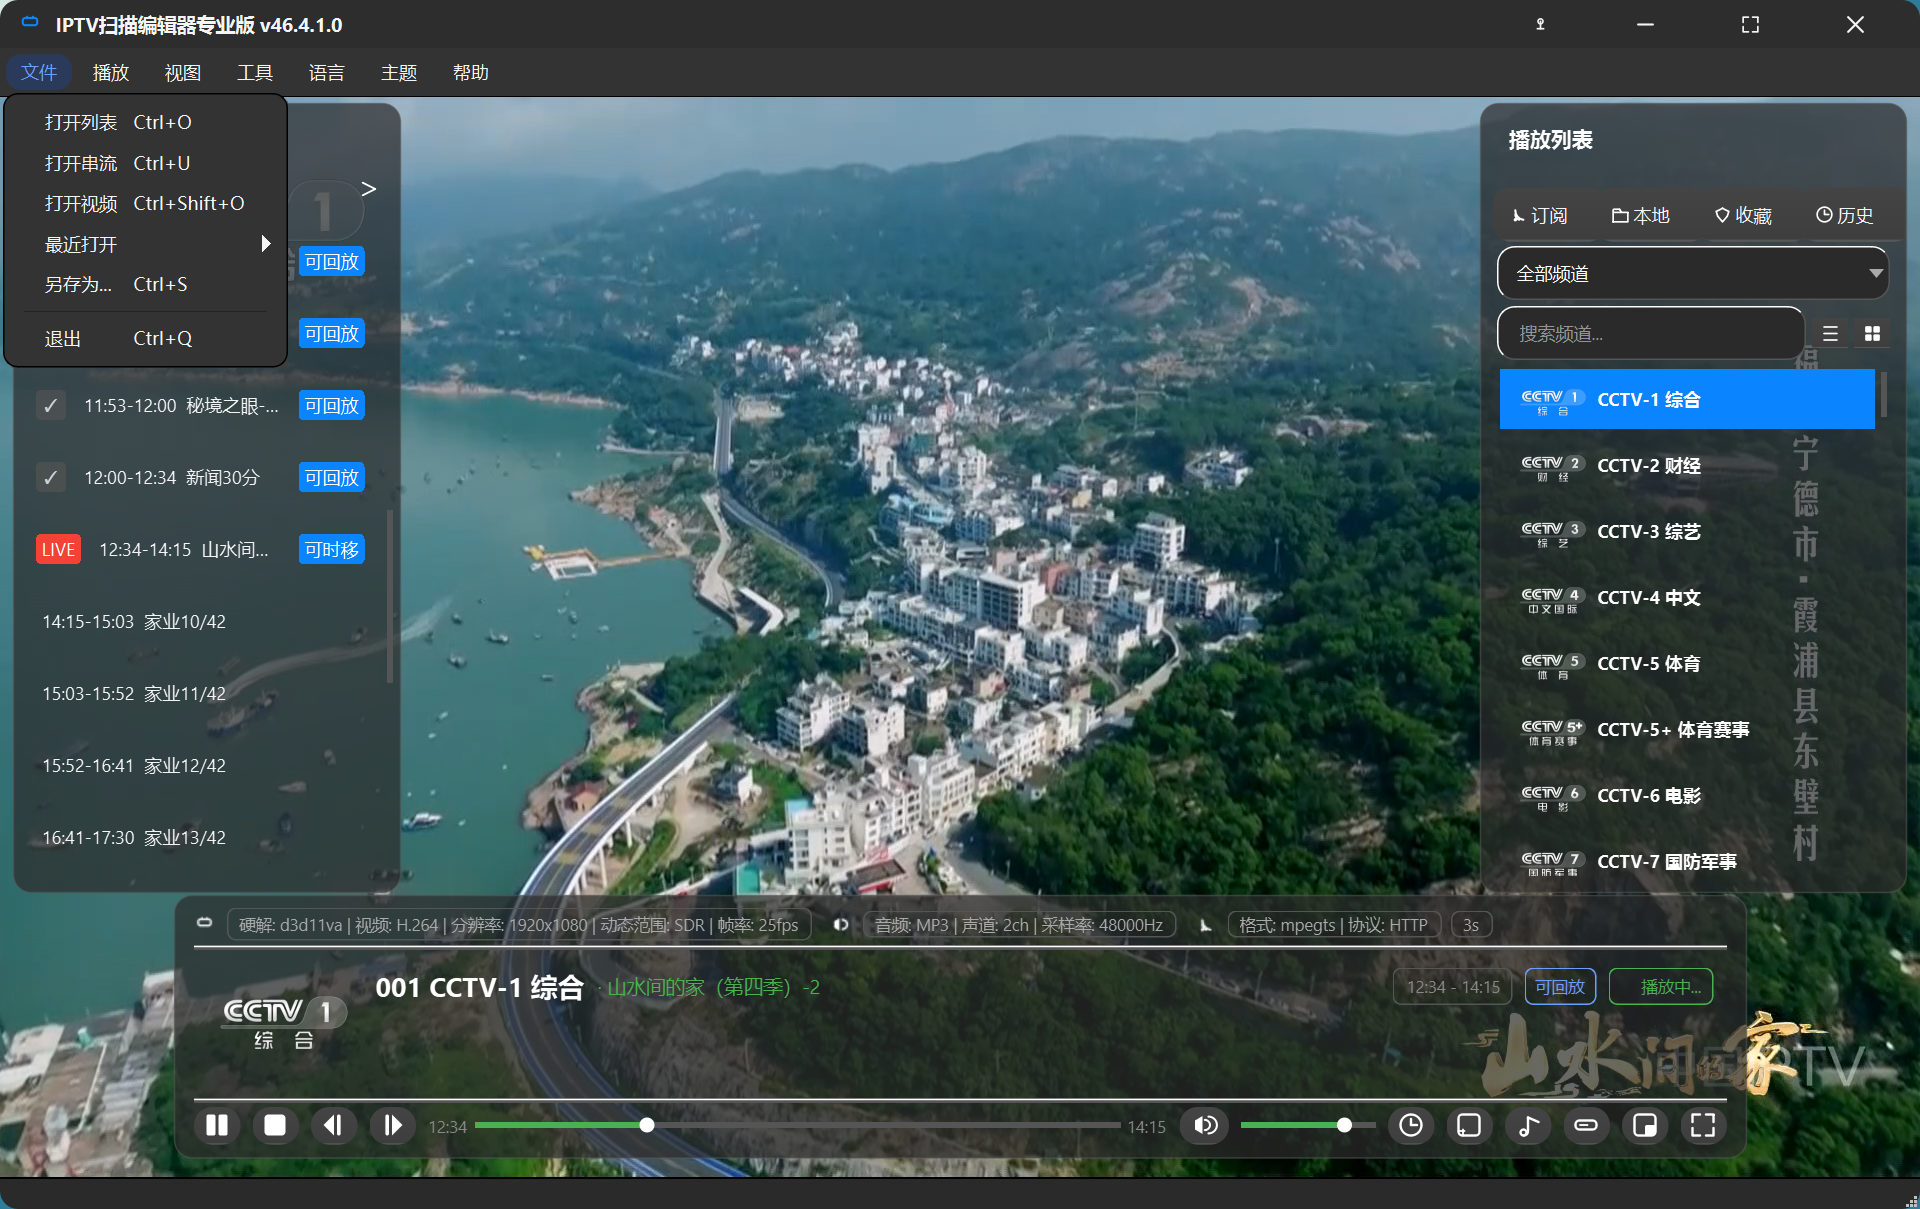Viewport: 1920px width, 1209px height.
Task: Select CCTV-6 电影 channel
Action: point(1687,795)
